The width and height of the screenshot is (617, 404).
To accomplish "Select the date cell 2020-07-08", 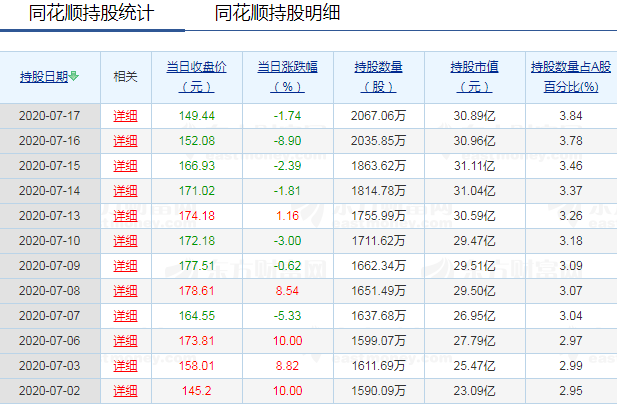I will (50, 291).
